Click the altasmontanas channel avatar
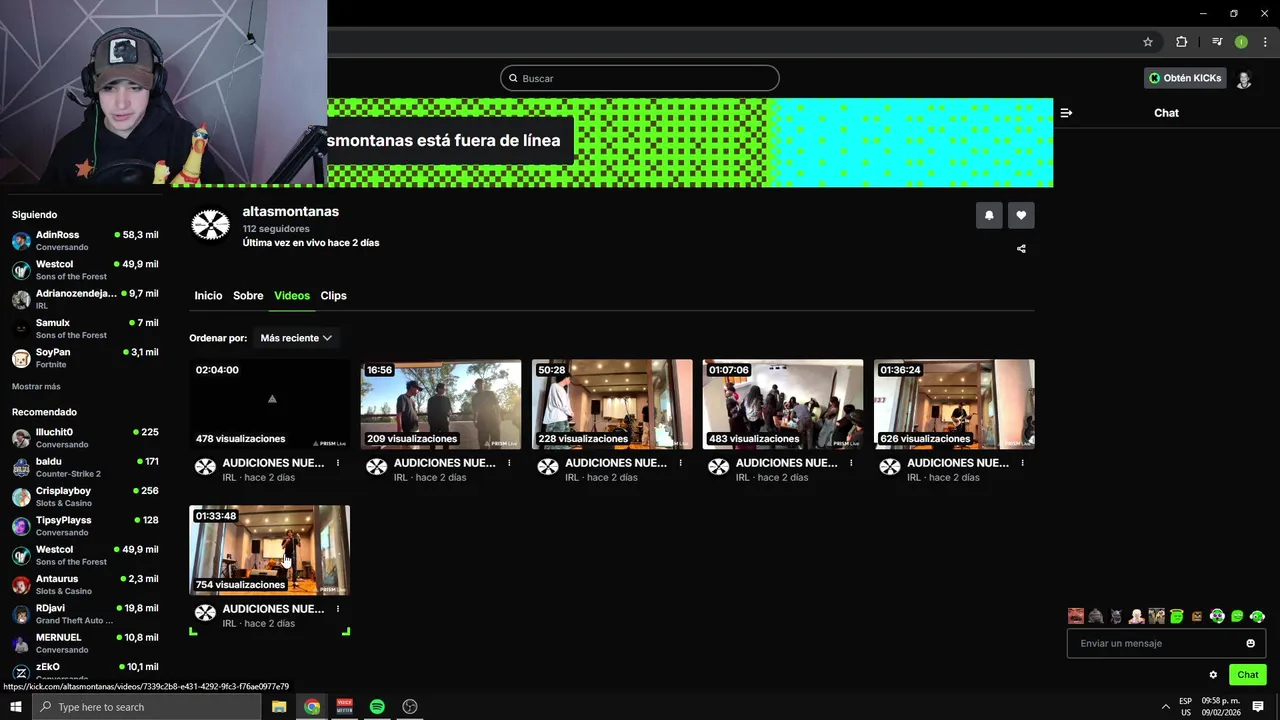1280x720 pixels. 211,225
